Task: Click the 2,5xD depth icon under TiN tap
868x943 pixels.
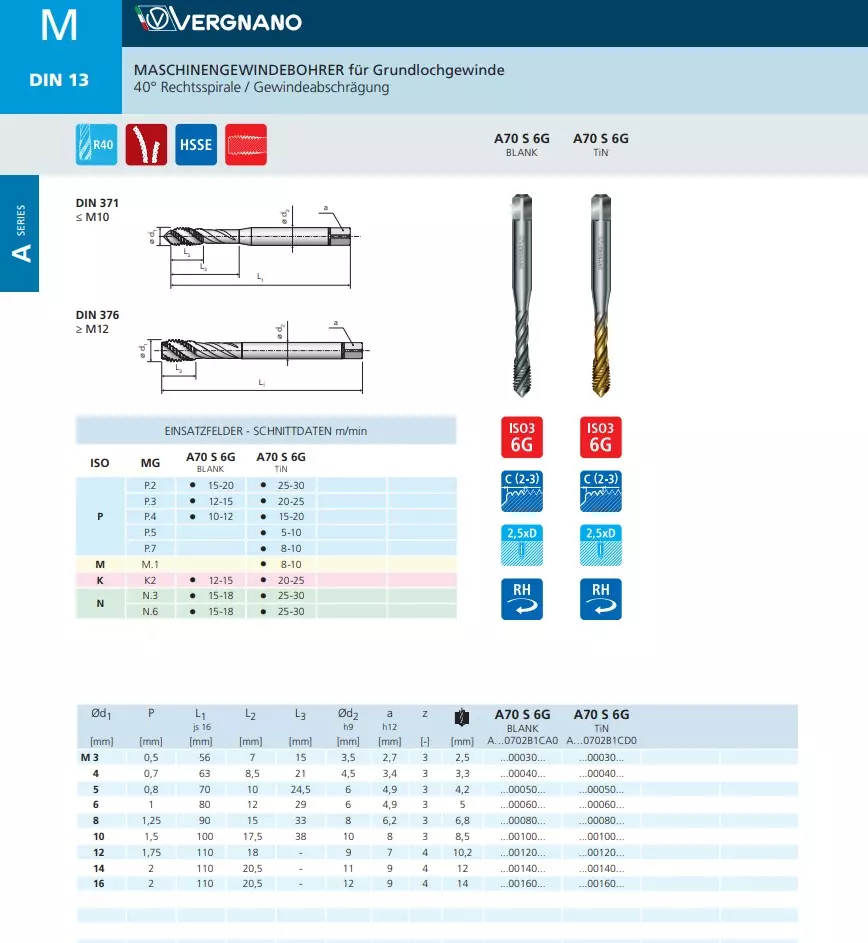Action: 600,545
